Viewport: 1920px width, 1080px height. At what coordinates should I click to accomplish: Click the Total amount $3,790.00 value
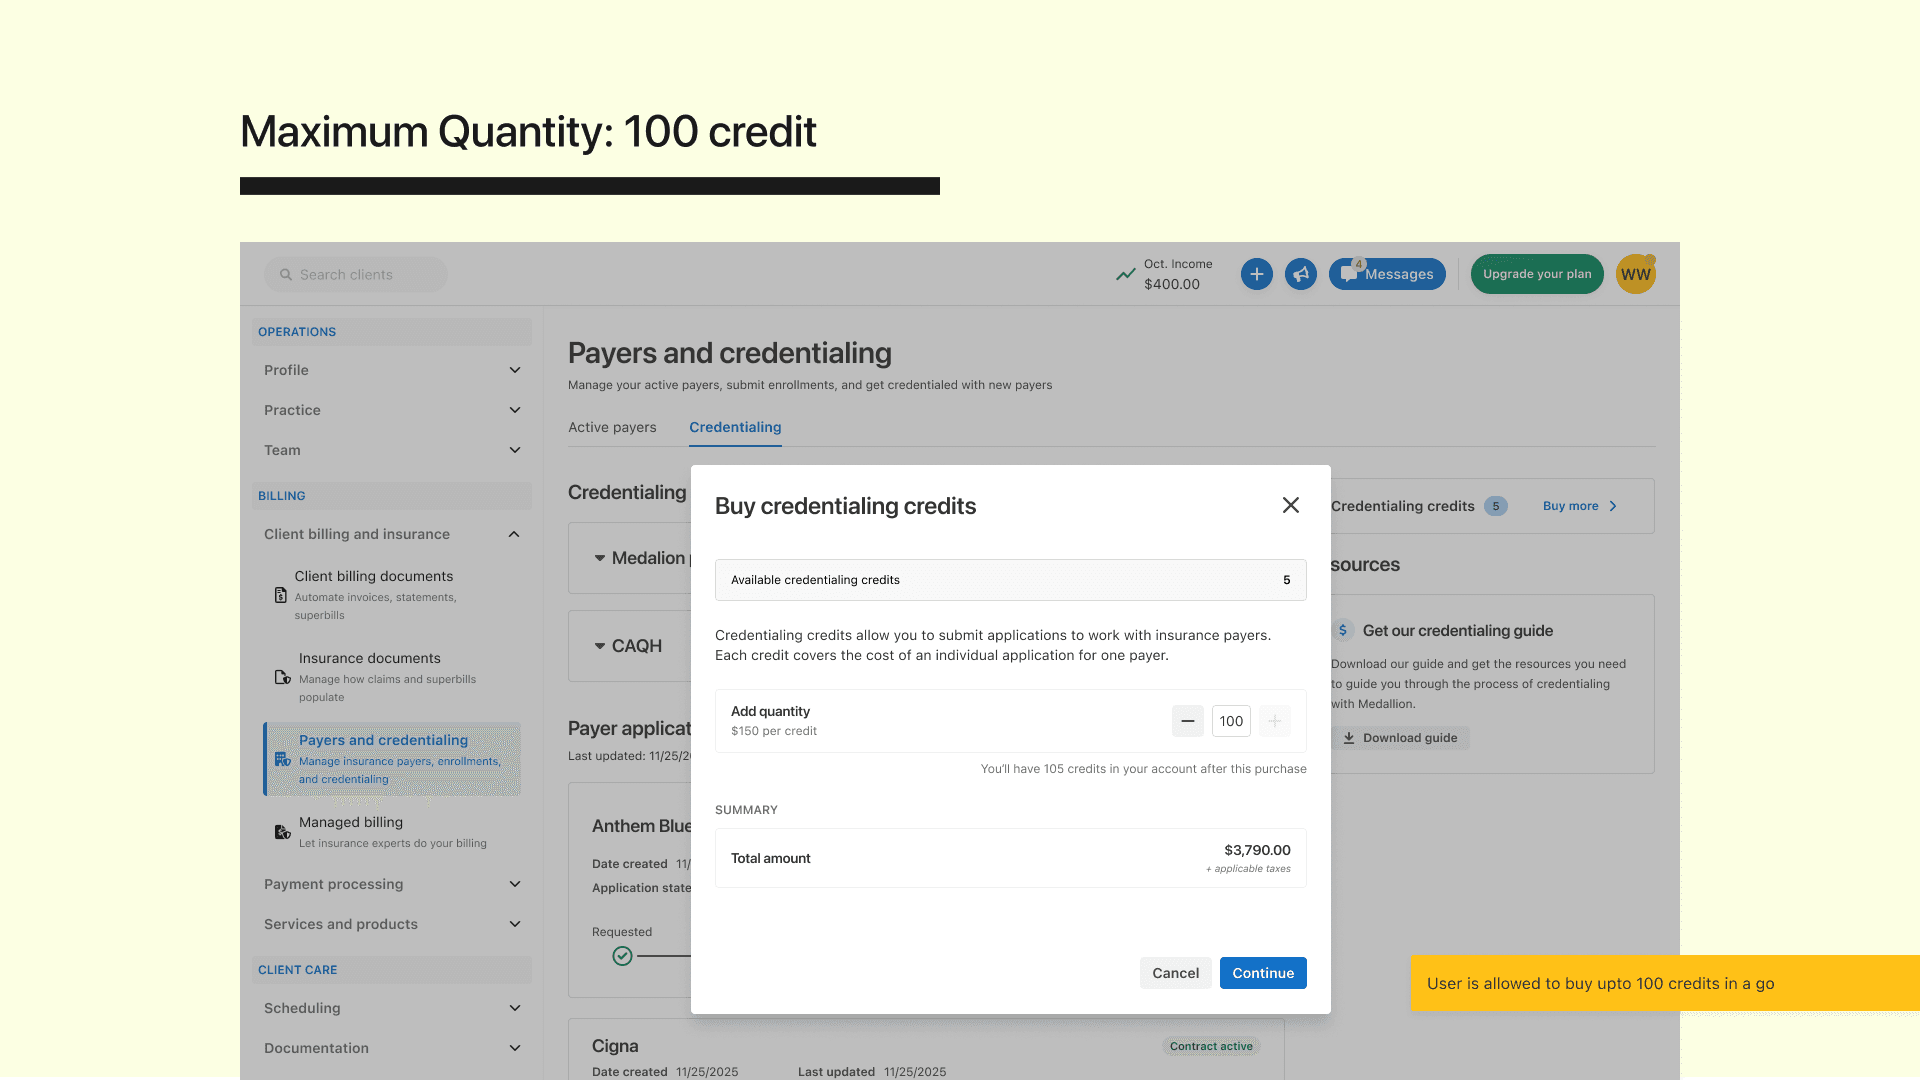(x=1257, y=850)
